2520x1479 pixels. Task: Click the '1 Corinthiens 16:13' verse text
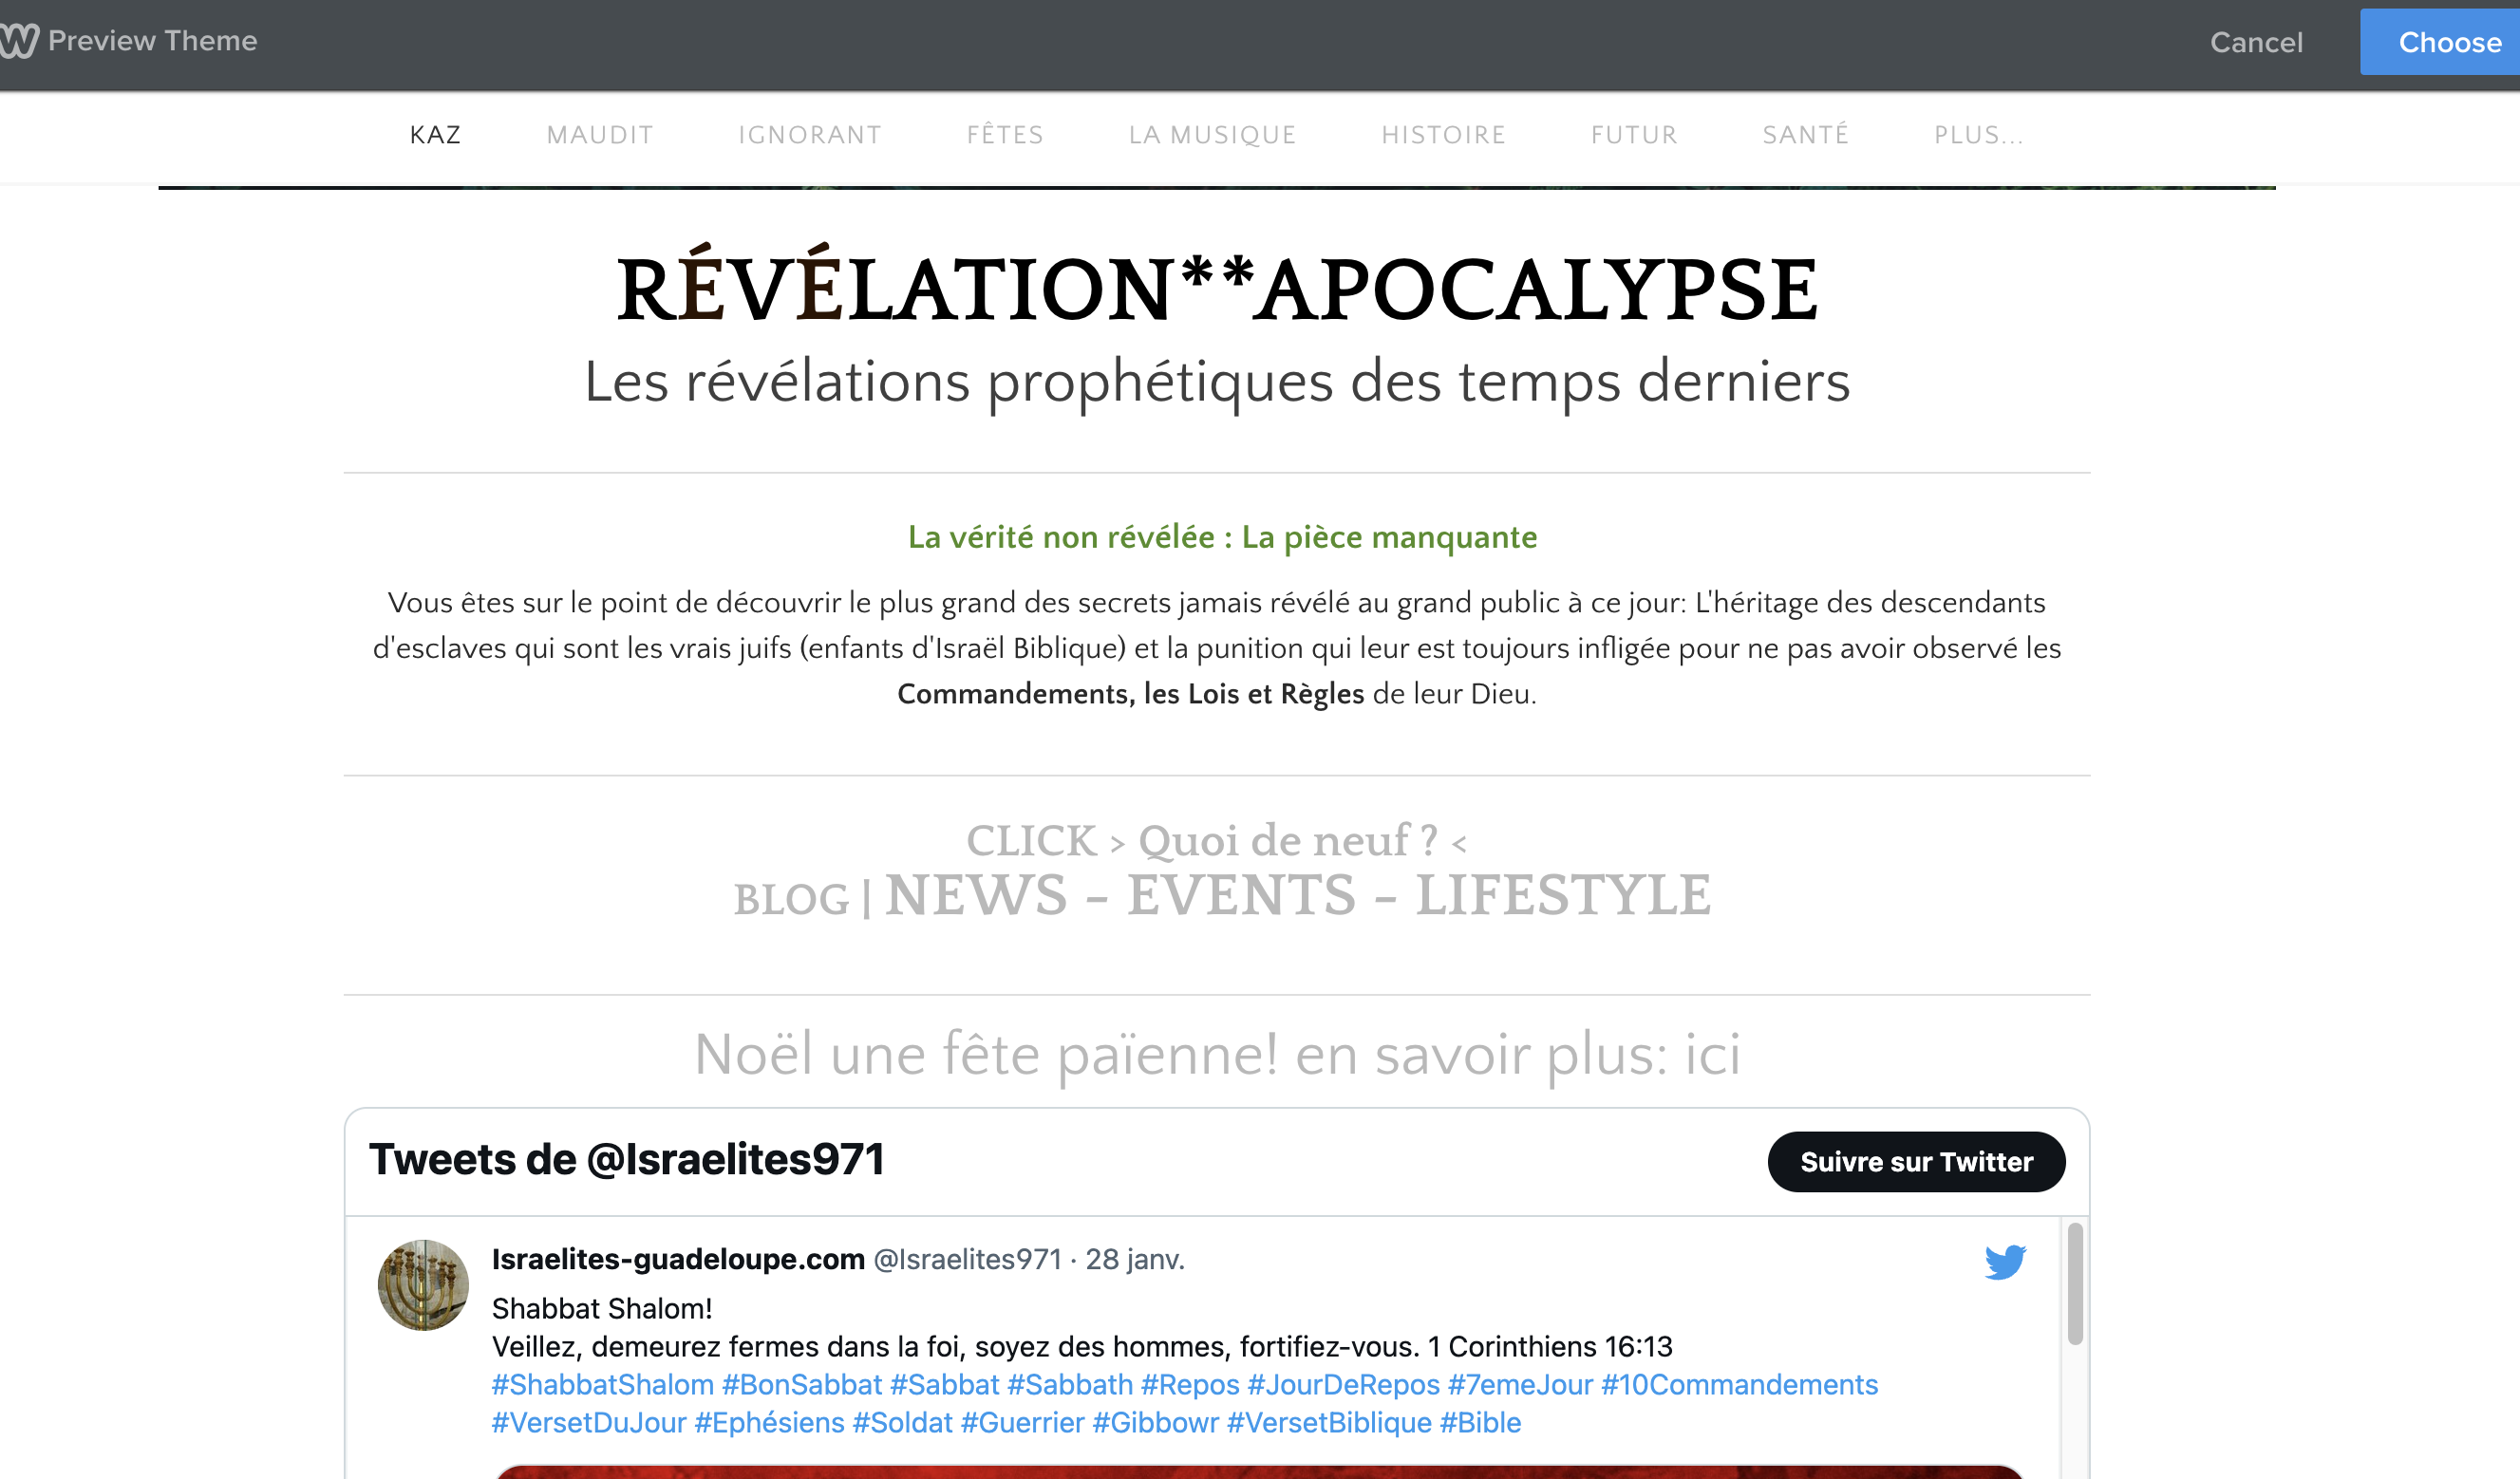coord(1550,1347)
